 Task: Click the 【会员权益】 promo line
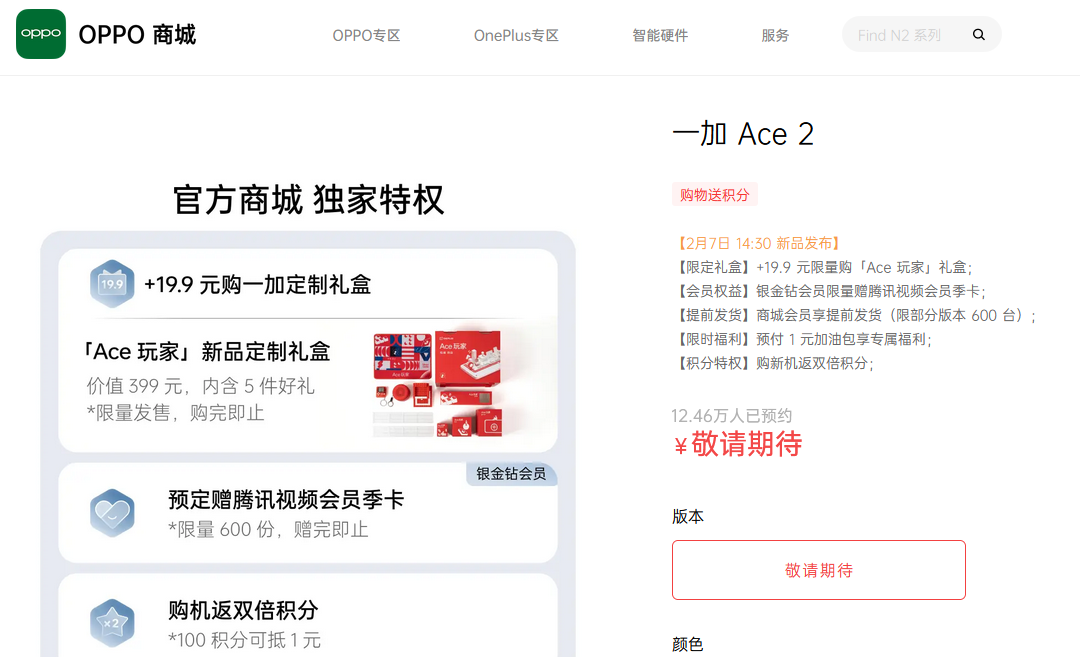[829, 291]
